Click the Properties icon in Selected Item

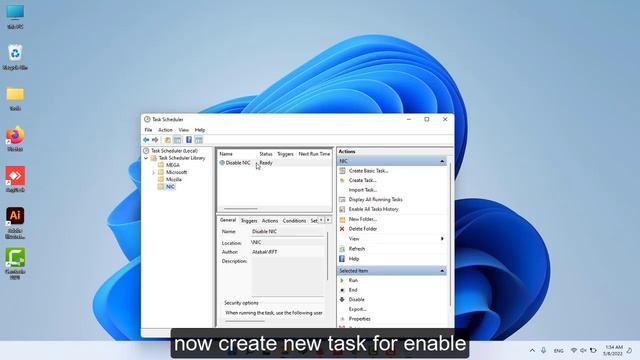342,319
